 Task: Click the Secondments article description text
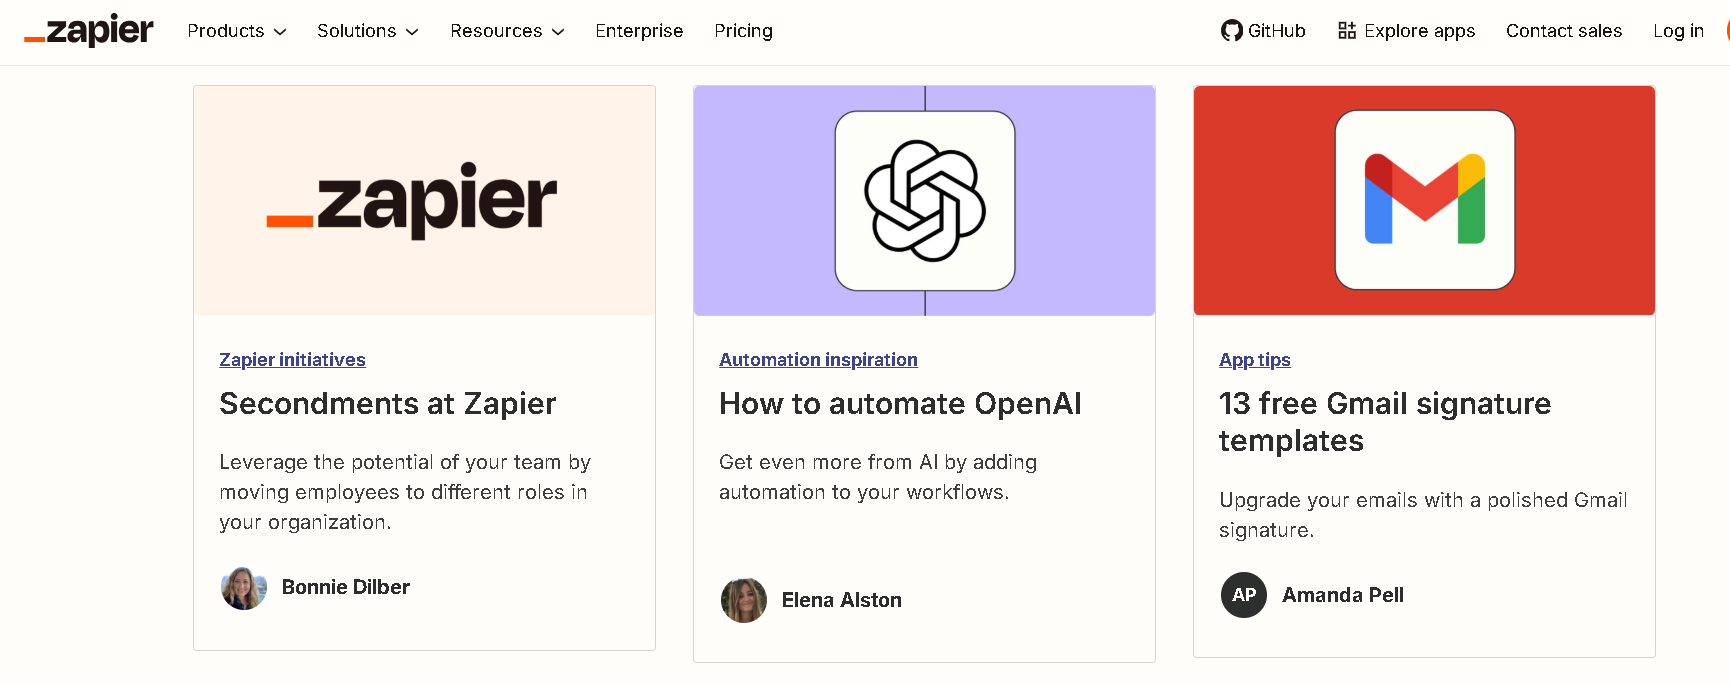405,492
